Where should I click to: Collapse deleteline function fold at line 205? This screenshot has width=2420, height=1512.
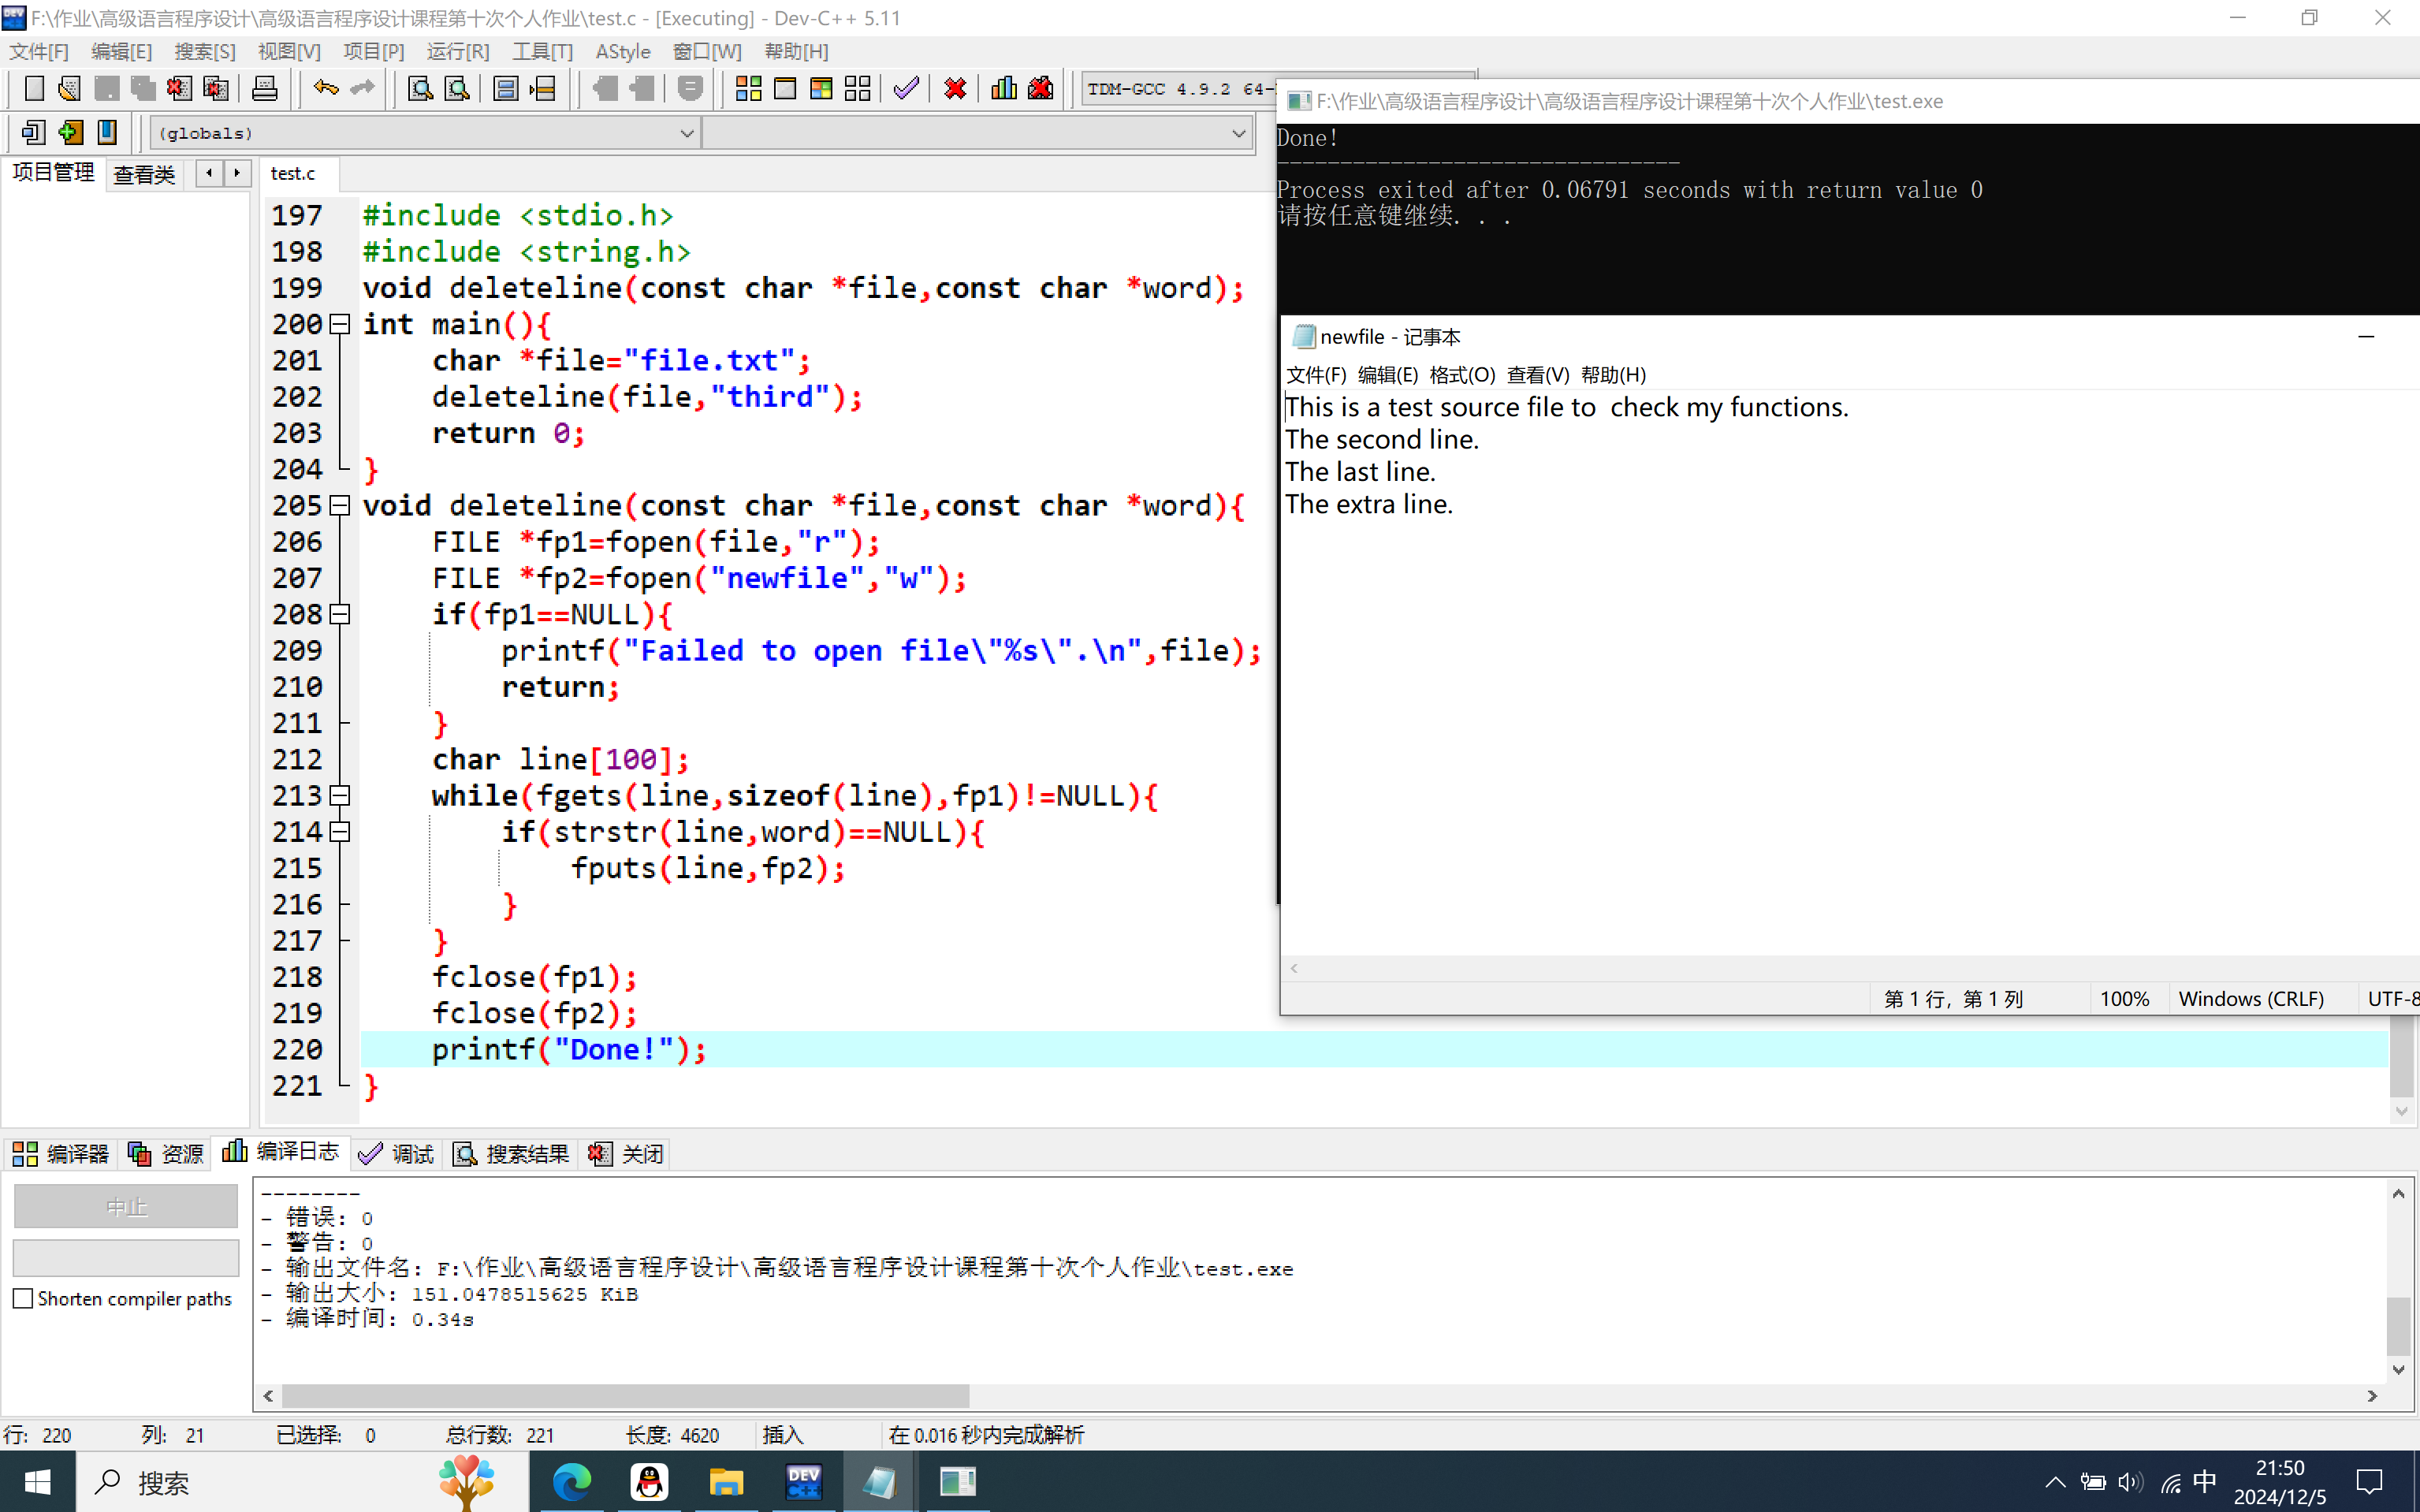(340, 505)
